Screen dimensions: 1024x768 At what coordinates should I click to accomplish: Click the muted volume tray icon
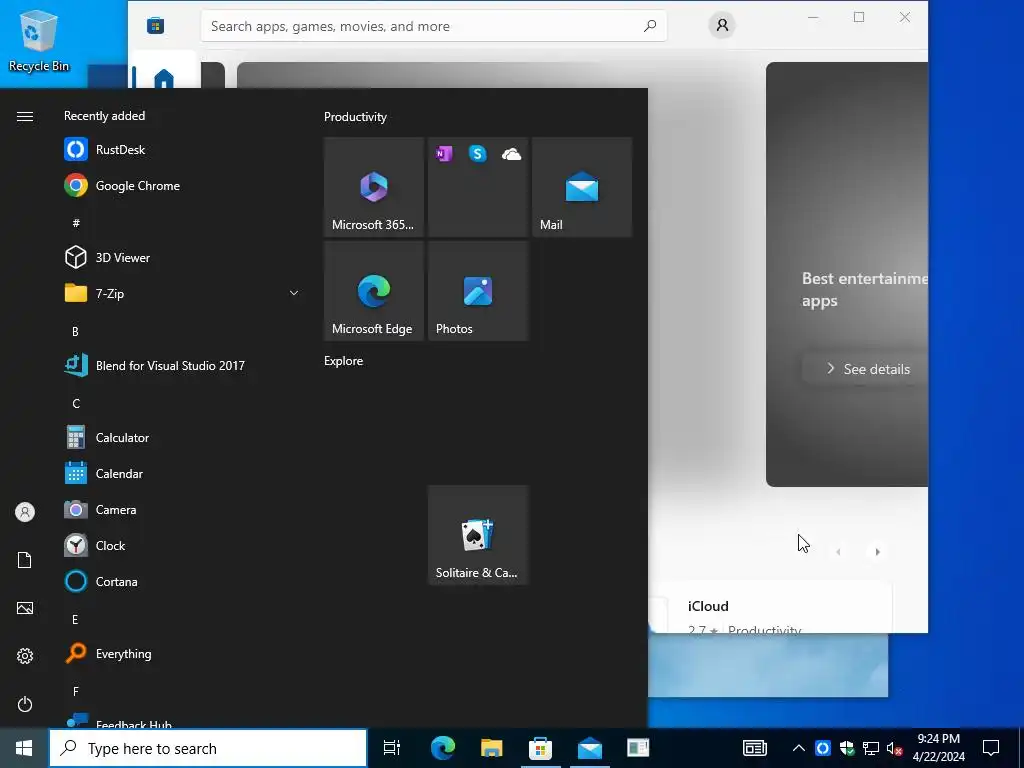coord(894,748)
